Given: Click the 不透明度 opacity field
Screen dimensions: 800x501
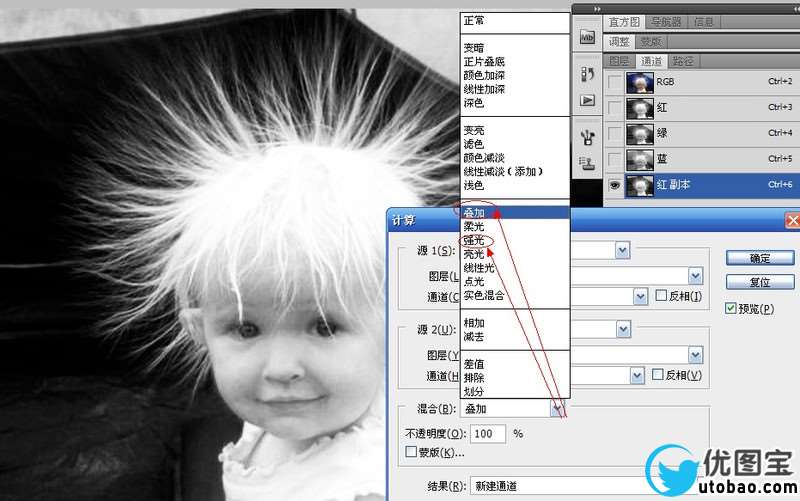Looking at the screenshot, I should pyautogui.click(x=488, y=434).
